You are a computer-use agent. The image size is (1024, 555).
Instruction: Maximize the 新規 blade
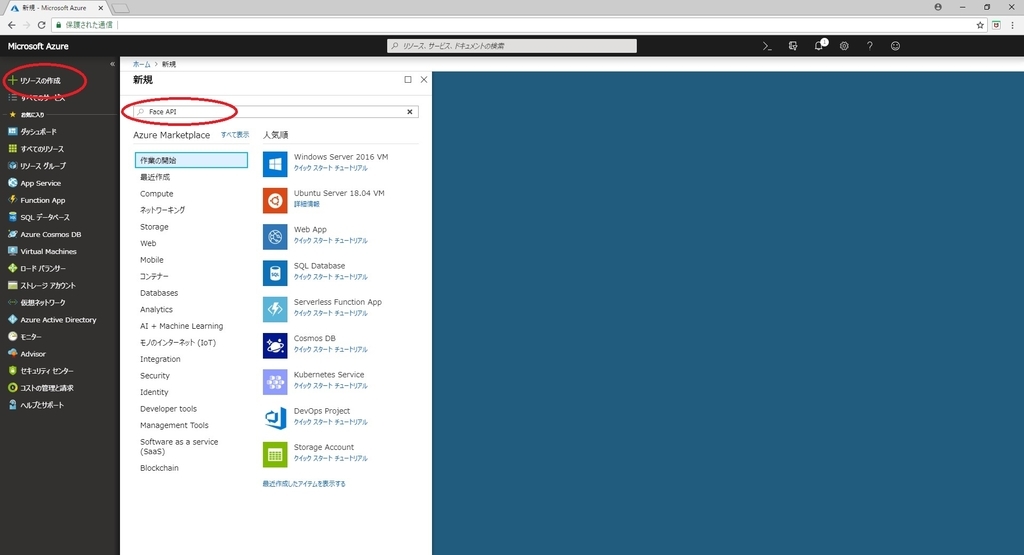[x=408, y=80]
